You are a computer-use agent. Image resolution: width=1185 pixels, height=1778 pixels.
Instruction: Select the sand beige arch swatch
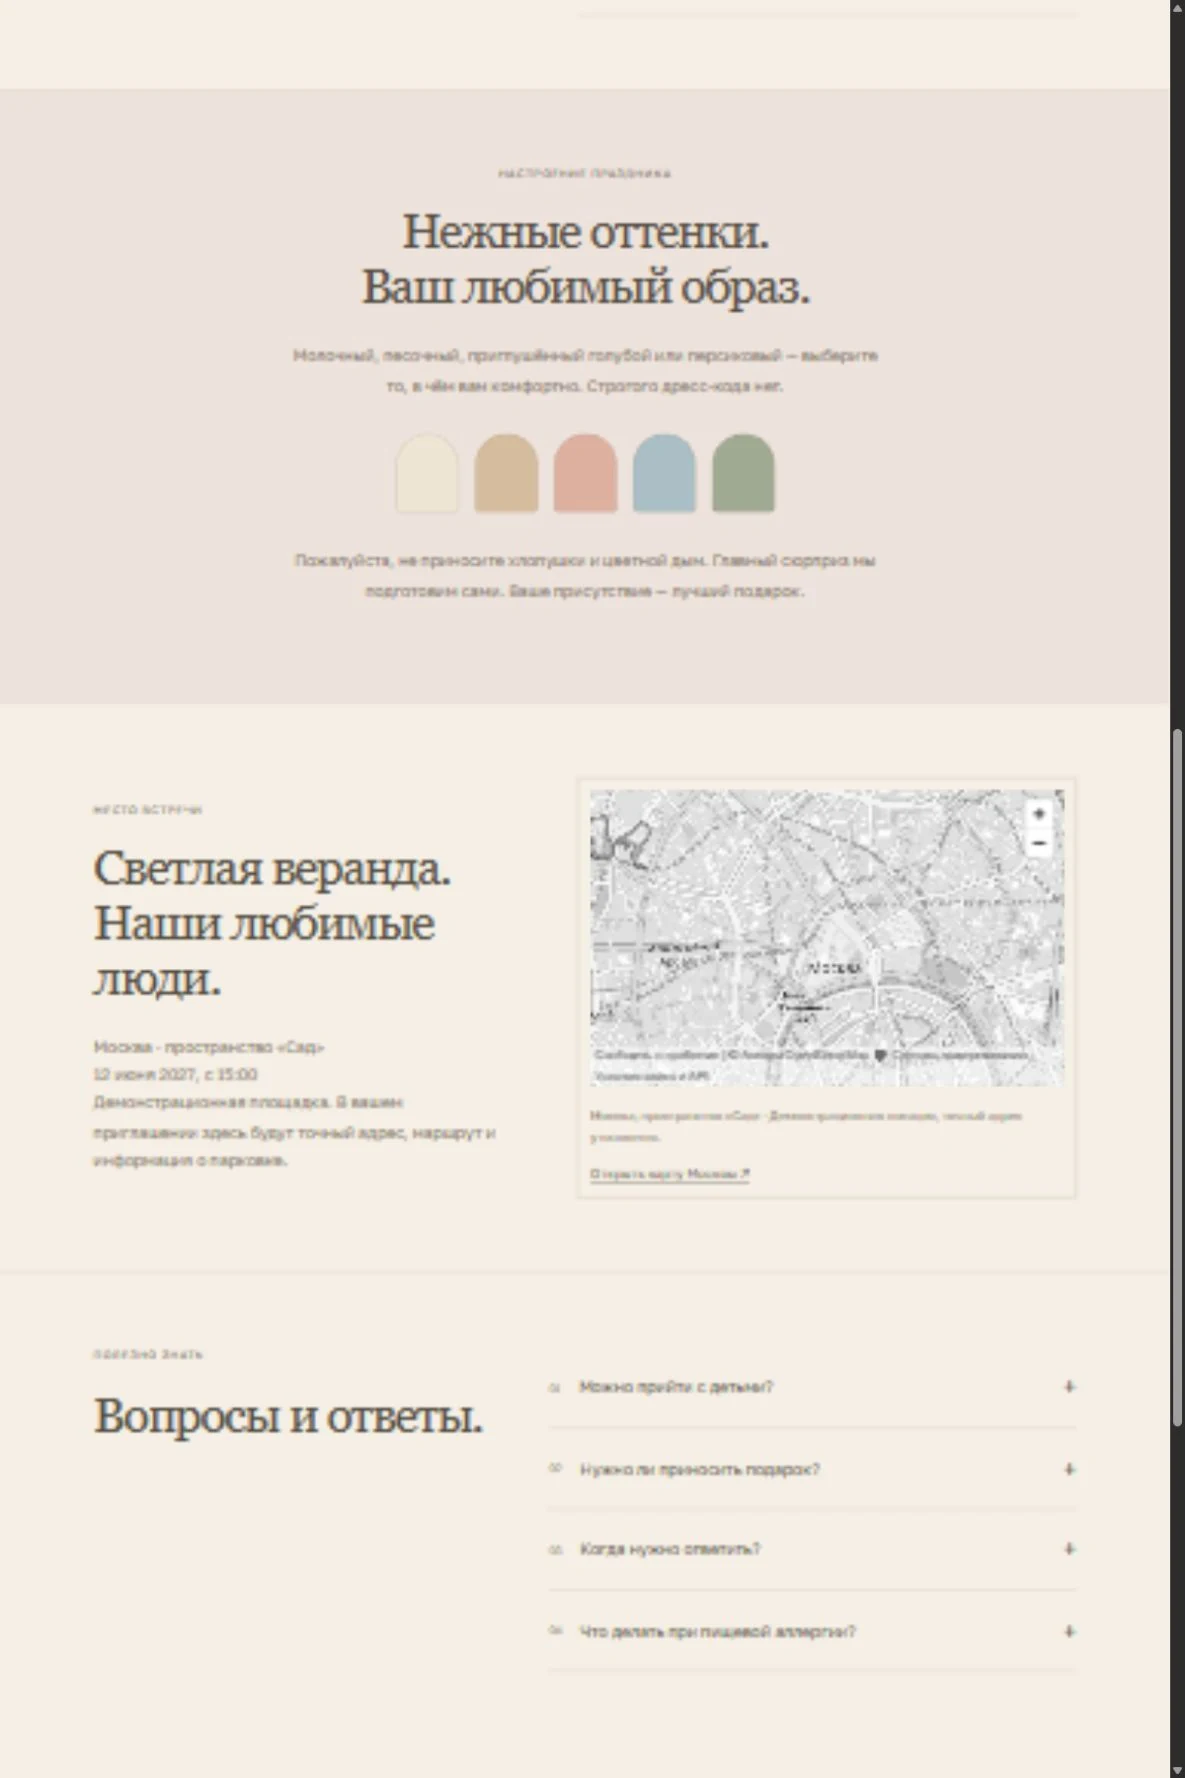click(506, 473)
